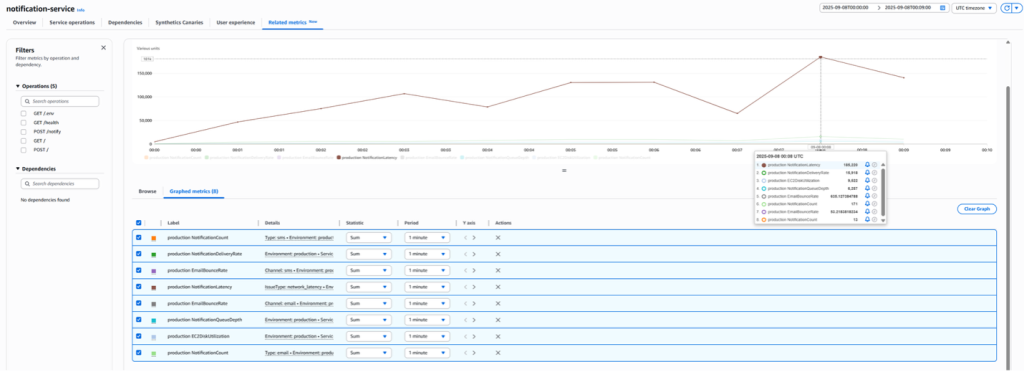This screenshot has height=372, width=1024.
Task: Open the notification-service Info link
Action: click(80, 10)
